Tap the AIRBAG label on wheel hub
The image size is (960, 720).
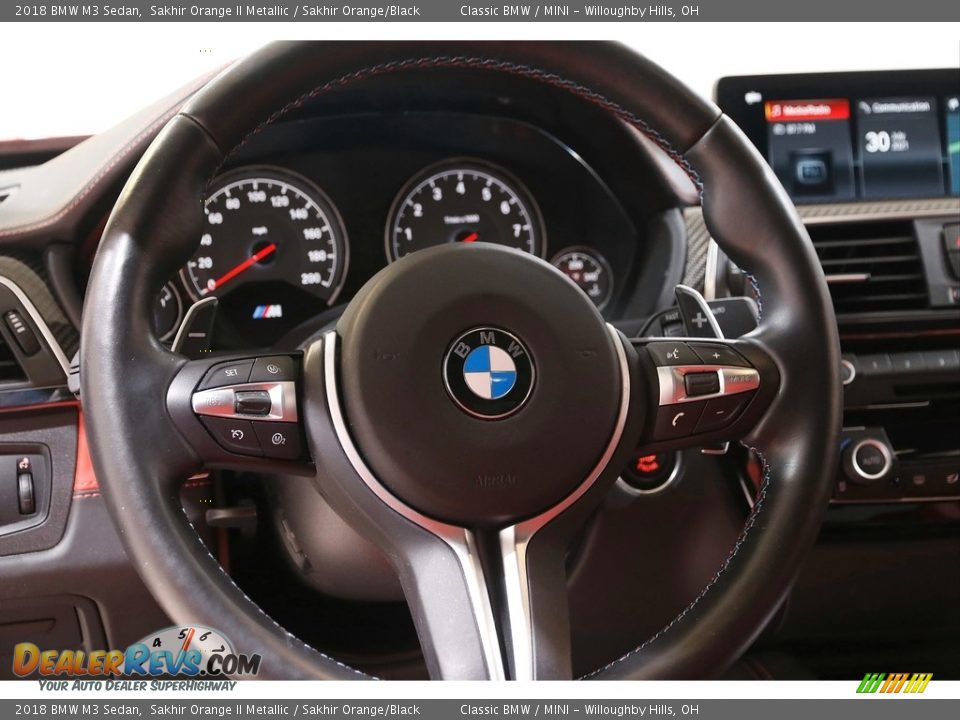(497, 481)
